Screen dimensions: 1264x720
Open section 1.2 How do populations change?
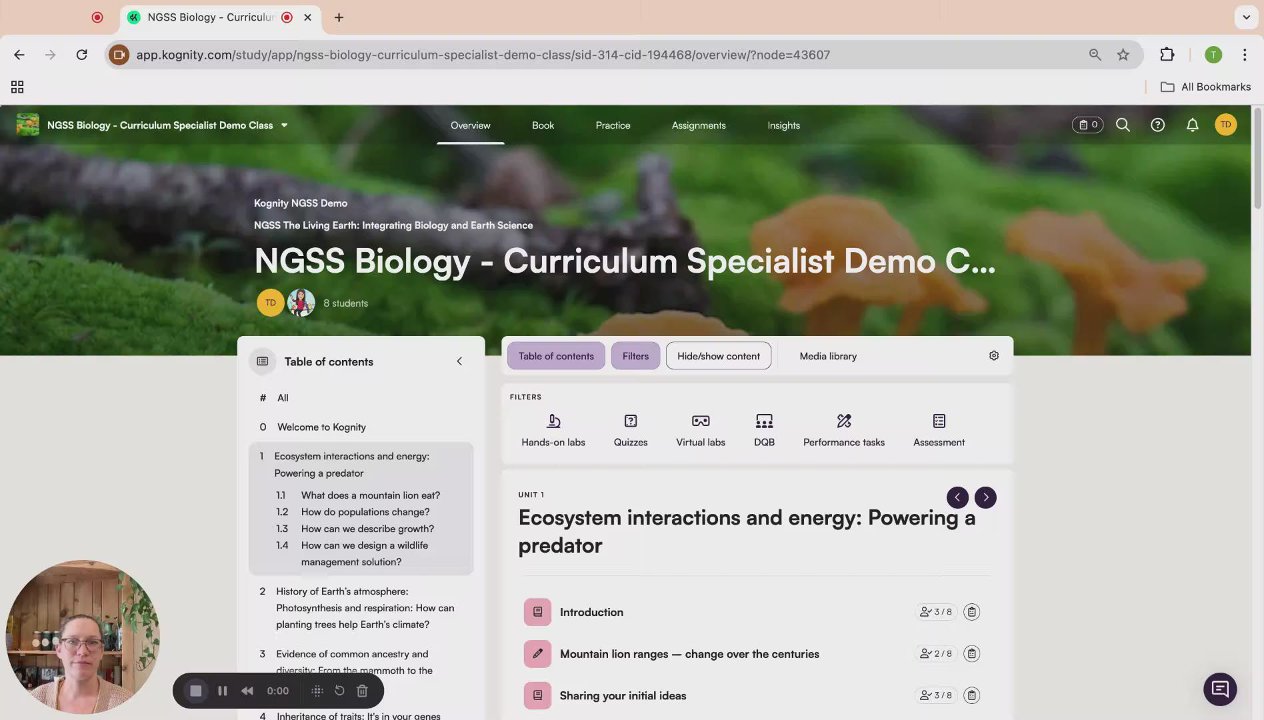(365, 512)
